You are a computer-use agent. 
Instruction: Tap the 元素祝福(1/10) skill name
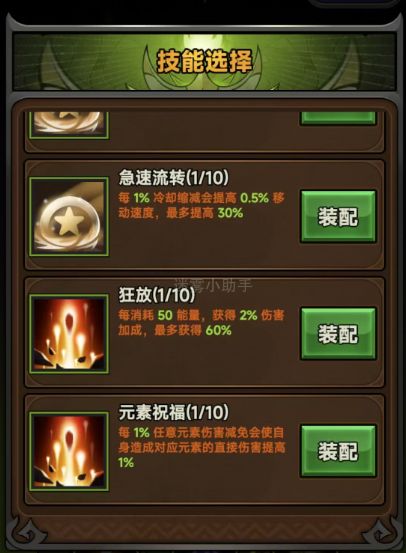coord(173,412)
